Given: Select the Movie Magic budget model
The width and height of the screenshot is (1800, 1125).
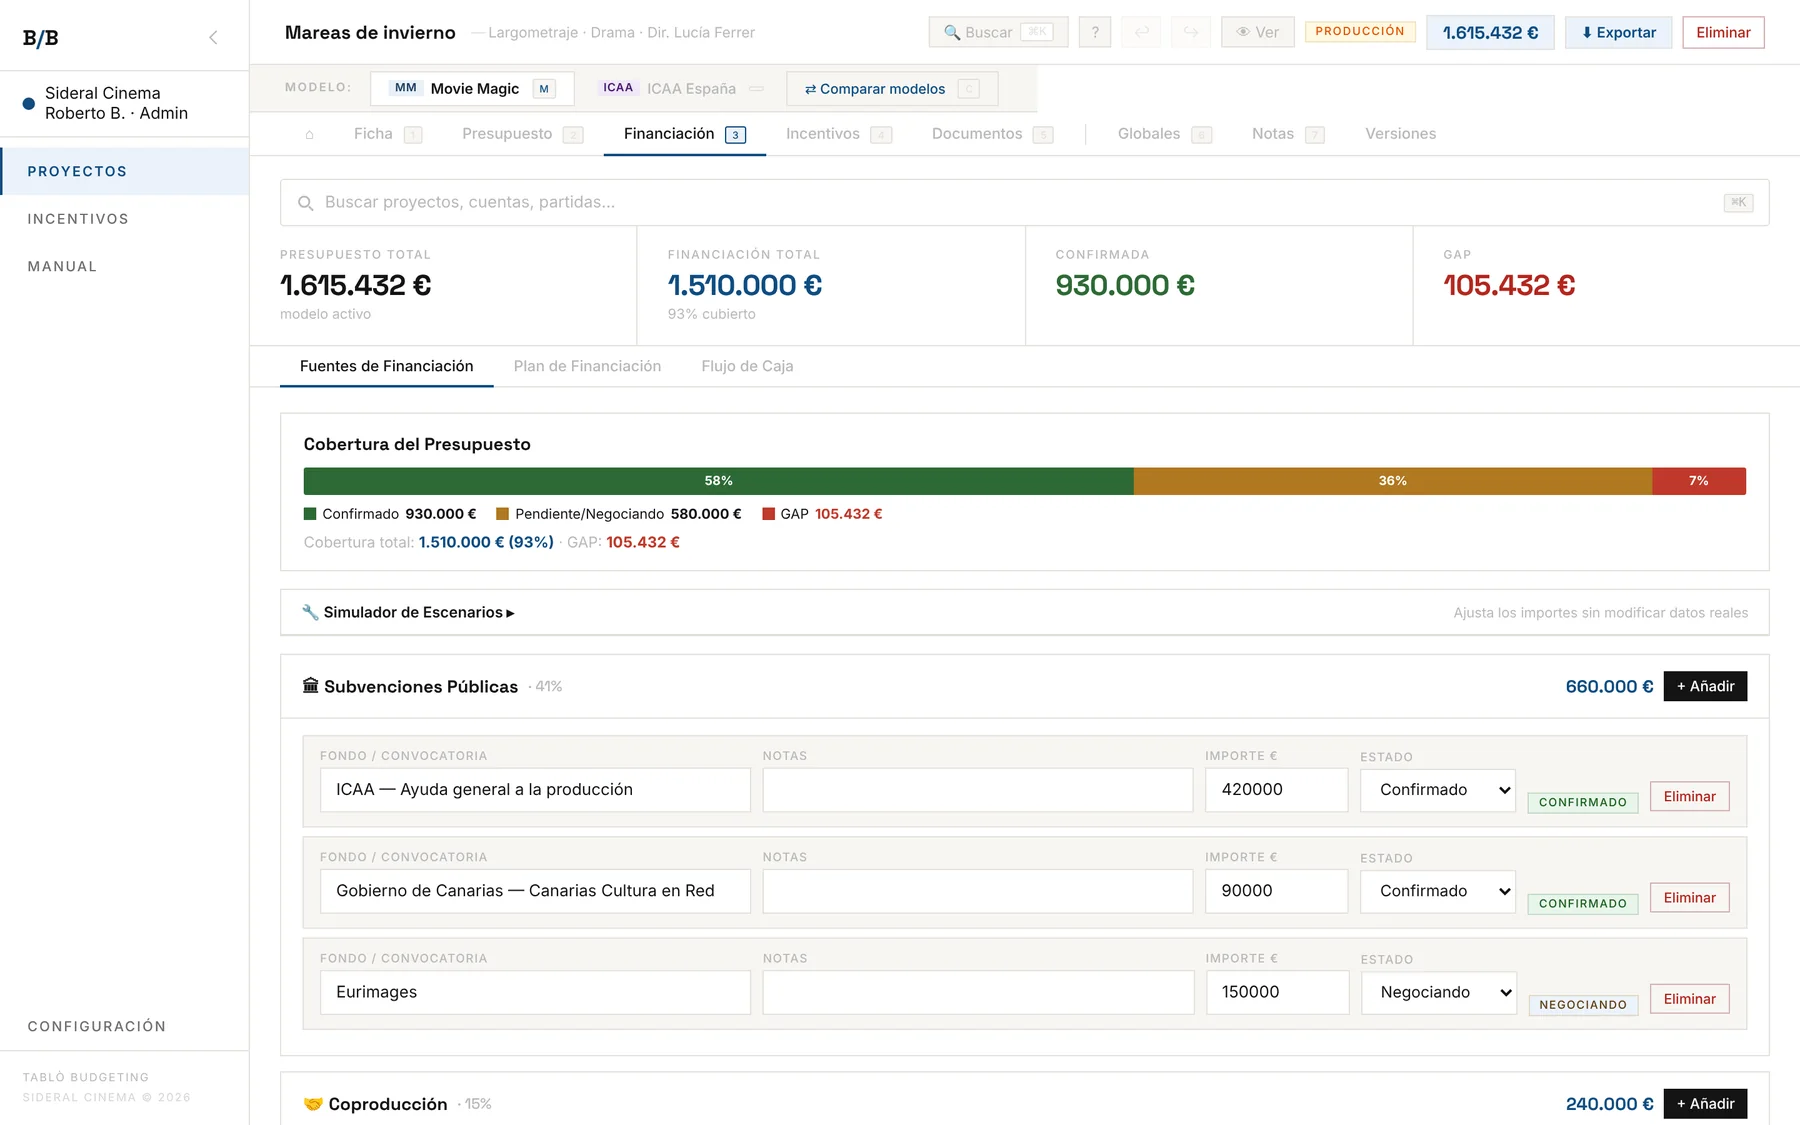Looking at the screenshot, I should click(472, 88).
